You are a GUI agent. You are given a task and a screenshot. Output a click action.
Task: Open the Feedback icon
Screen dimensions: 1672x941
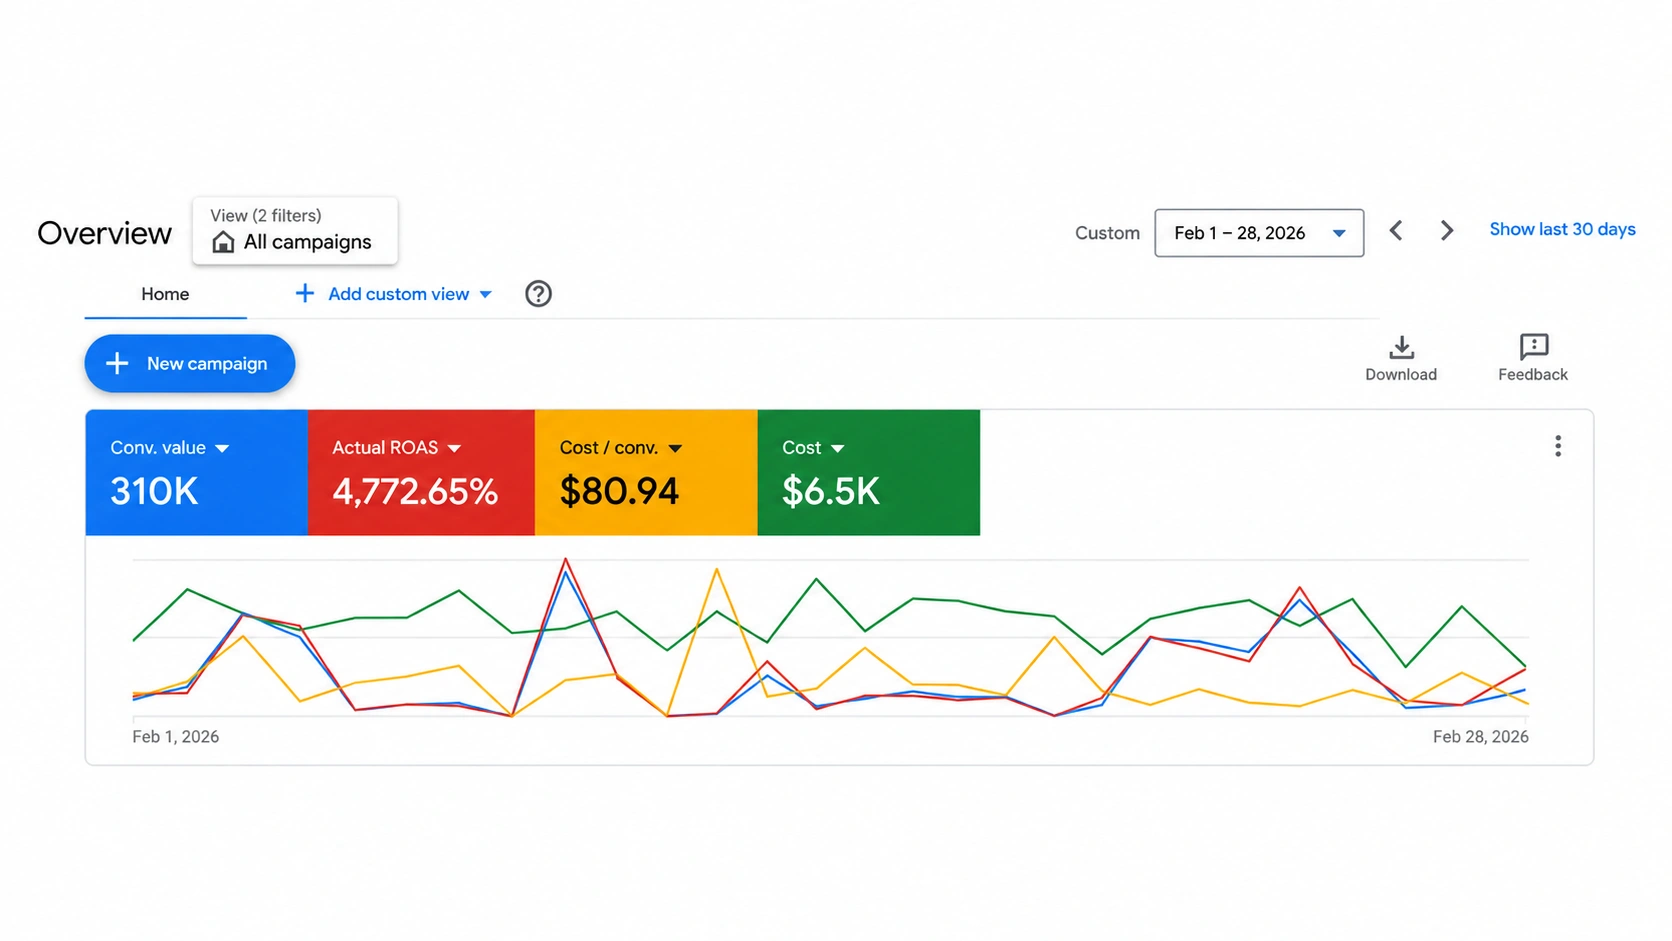[x=1533, y=347]
